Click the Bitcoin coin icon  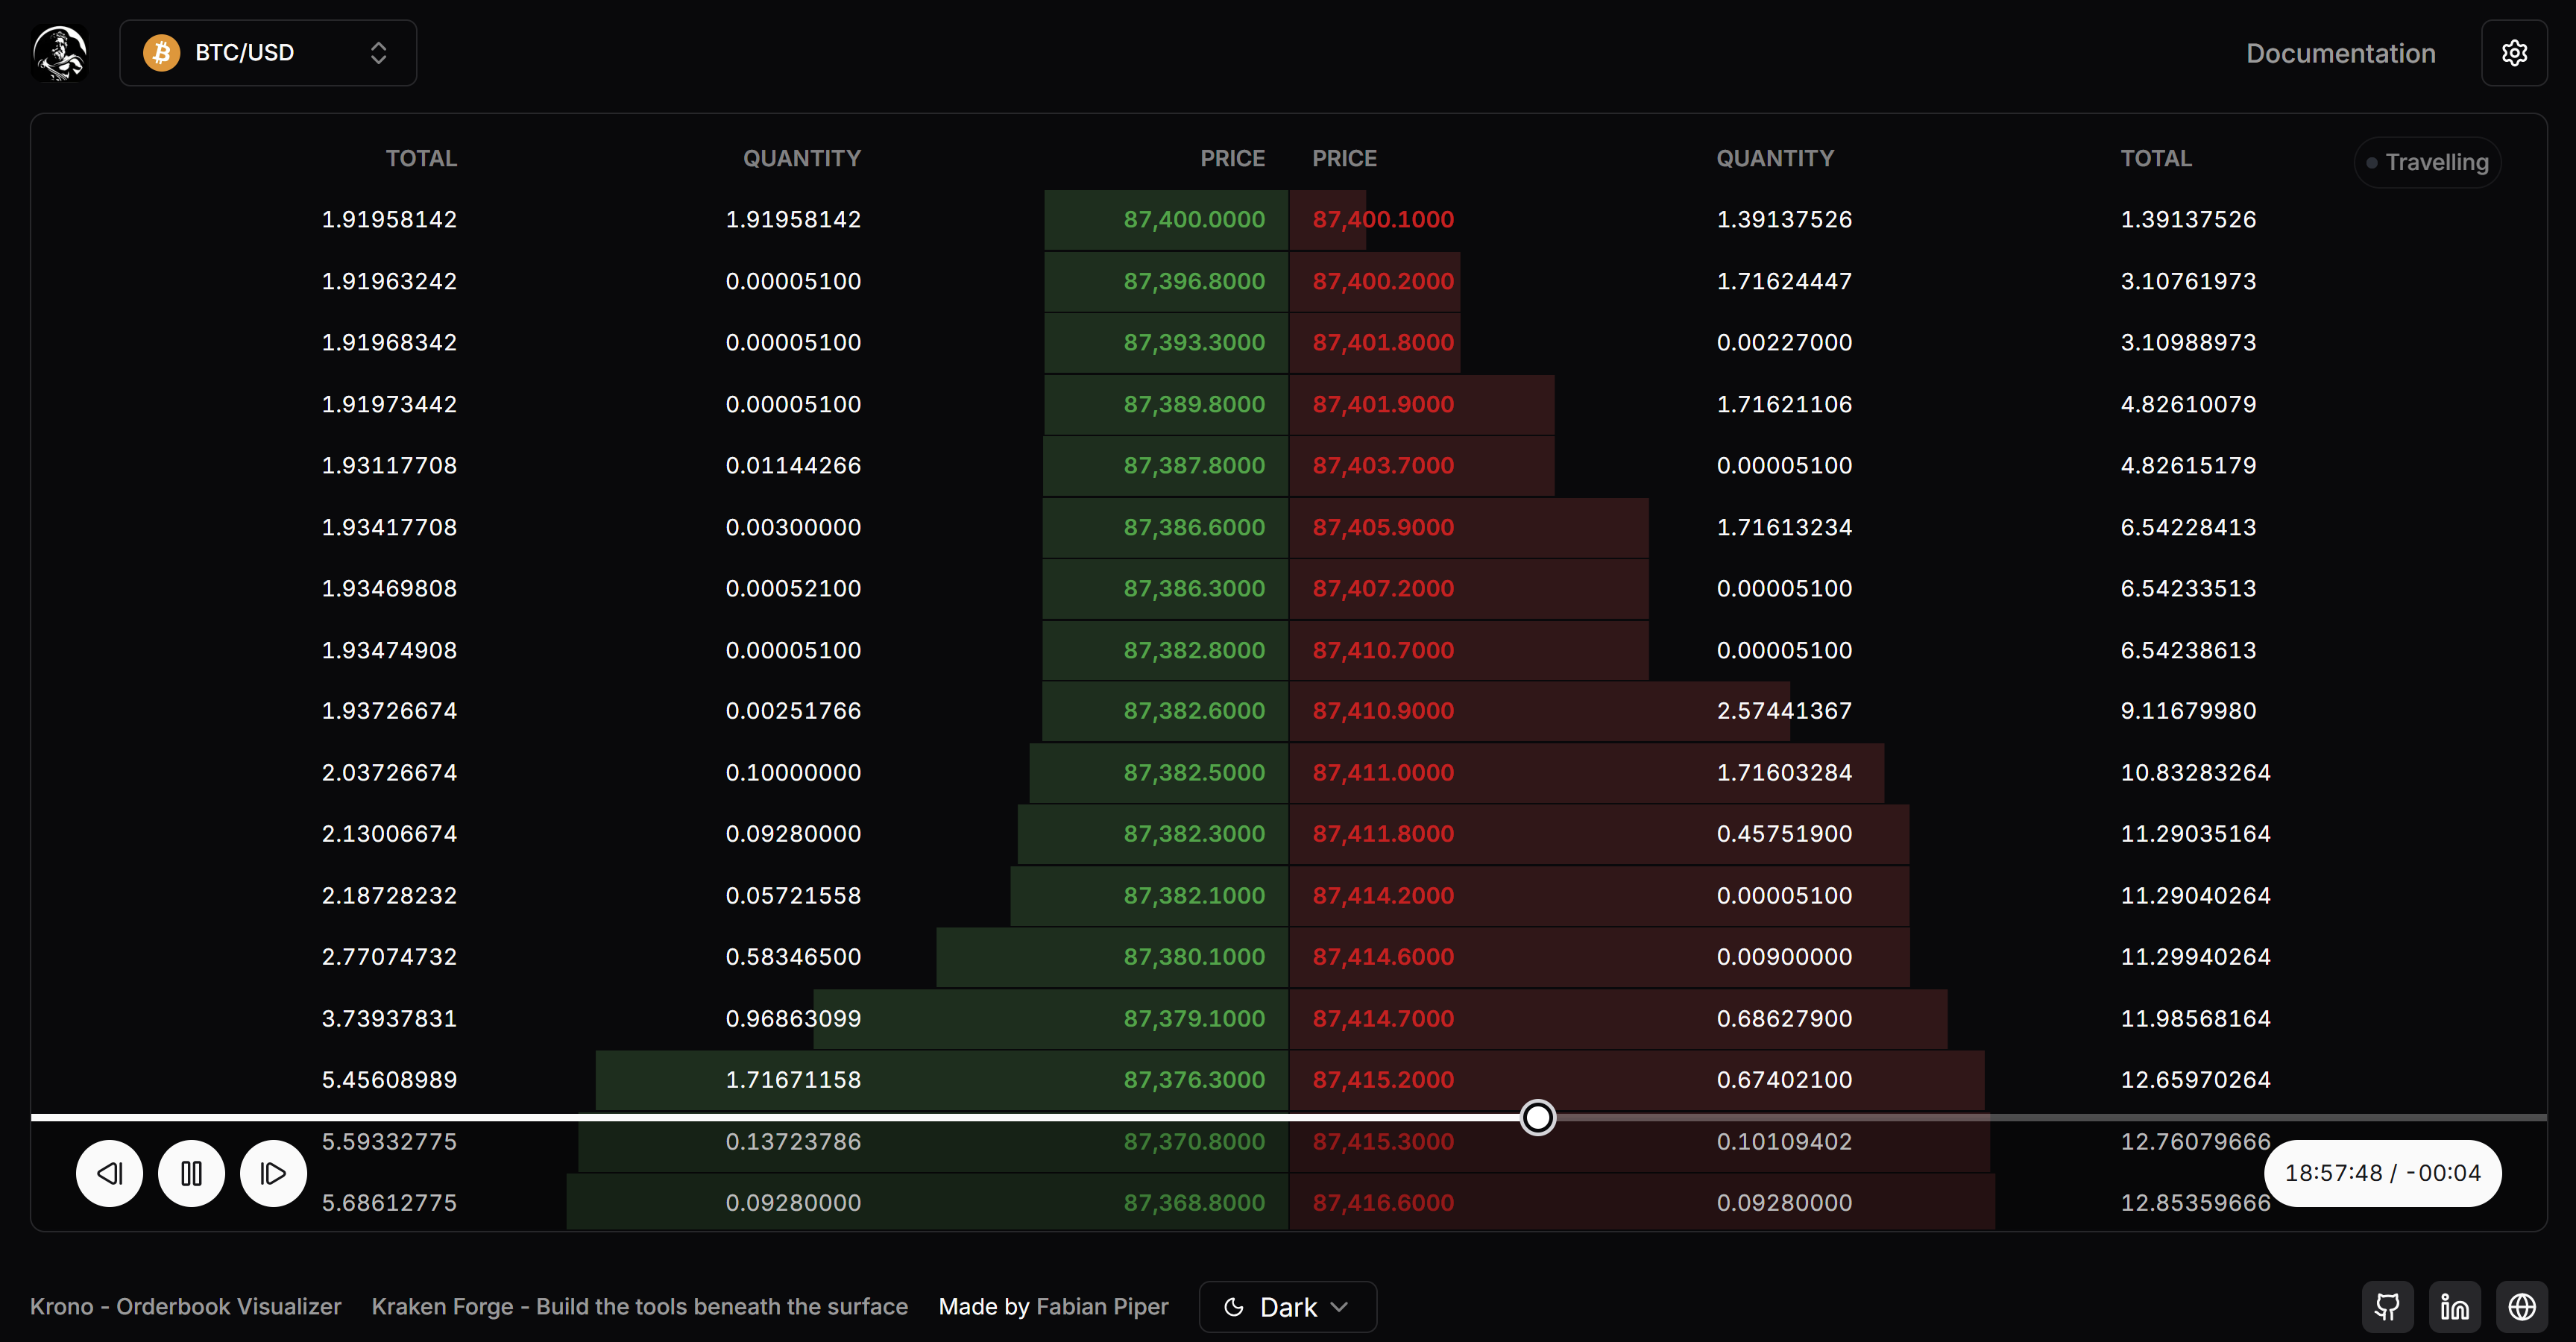161,53
